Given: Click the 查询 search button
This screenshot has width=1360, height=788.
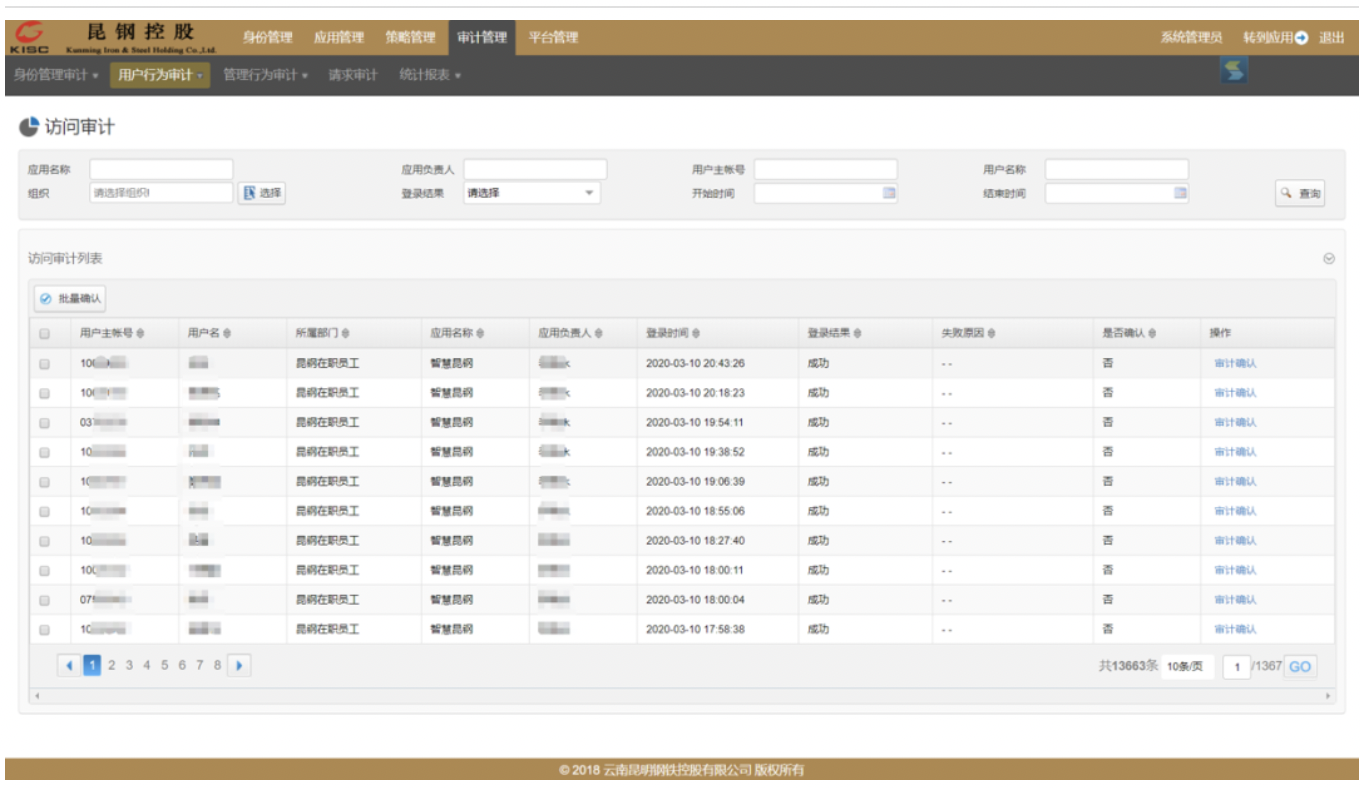Looking at the screenshot, I should click(1300, 194).
